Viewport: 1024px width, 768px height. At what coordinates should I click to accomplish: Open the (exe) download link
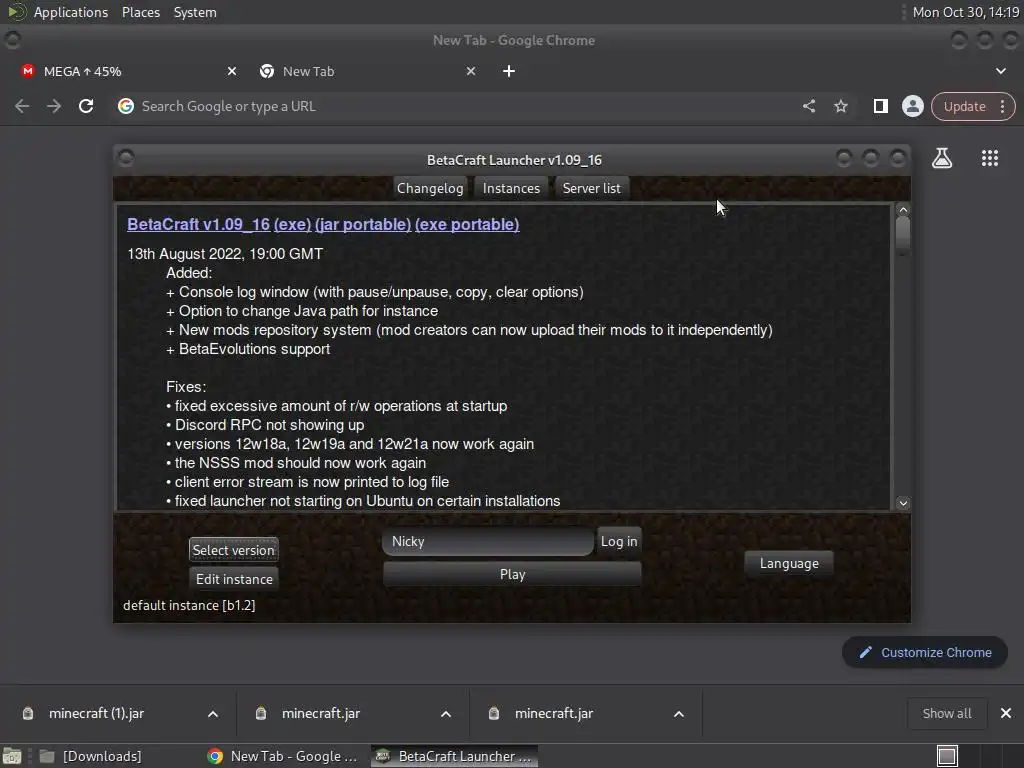292,224
